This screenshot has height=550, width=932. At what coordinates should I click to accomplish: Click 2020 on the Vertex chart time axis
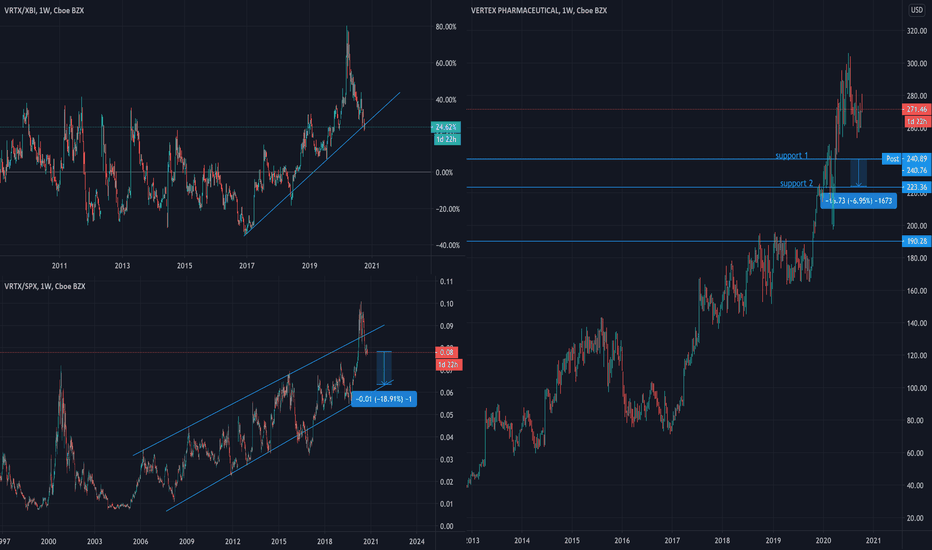[823, 541]
